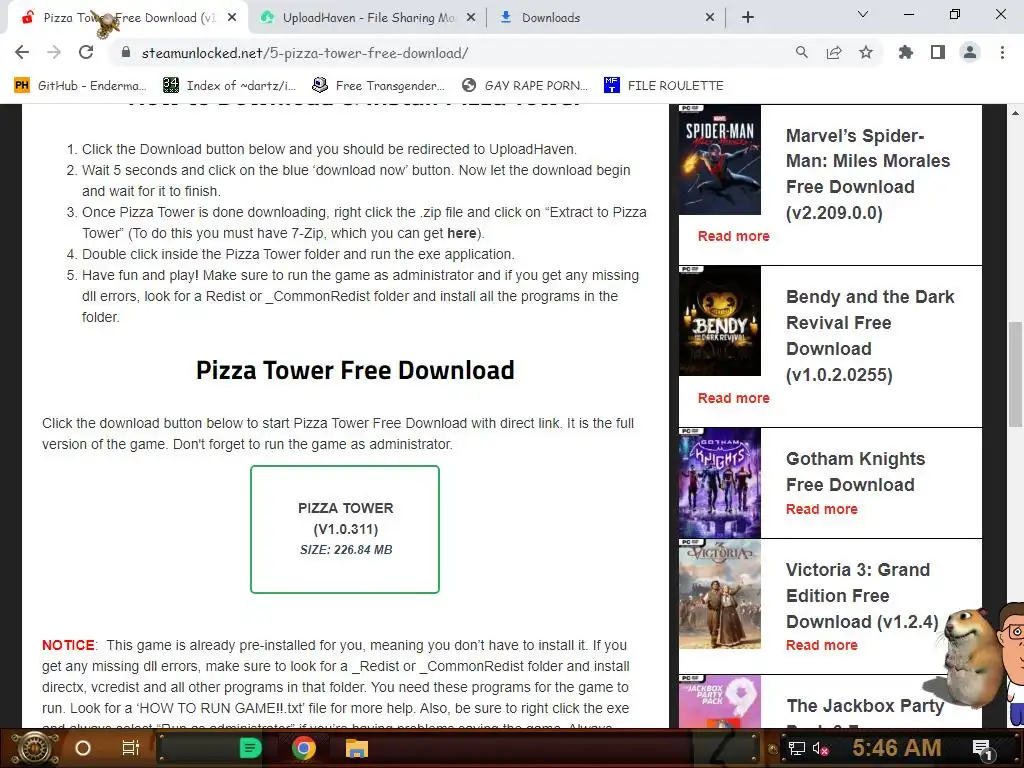
Task: Open Gotham Knights cover thumbnail
Action: point(720,483)
